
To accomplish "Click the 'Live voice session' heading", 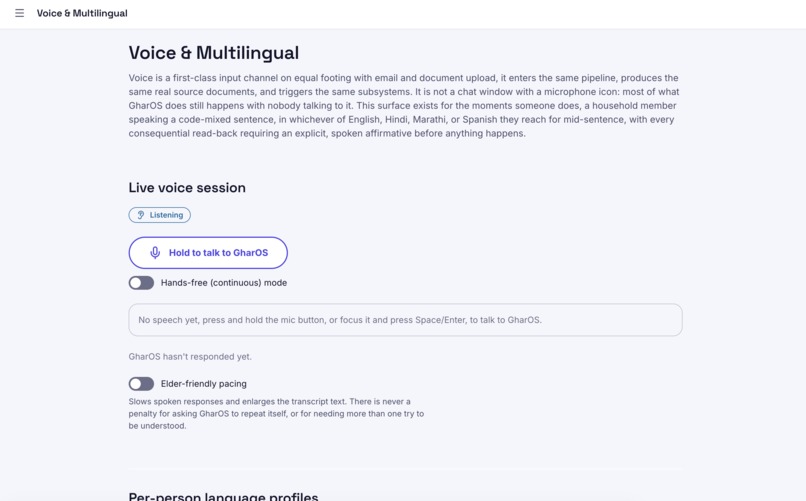I will point(187,188).
